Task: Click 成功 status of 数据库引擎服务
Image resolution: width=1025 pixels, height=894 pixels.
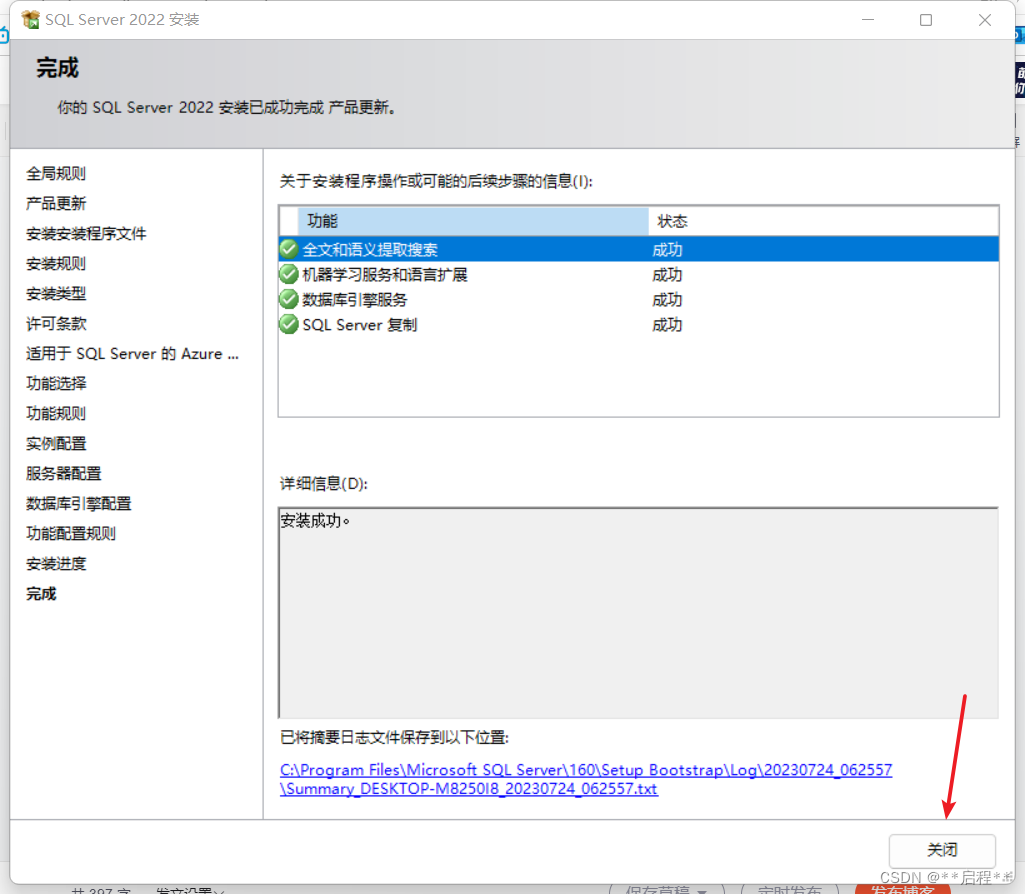Action: click(x=667, y=299)
